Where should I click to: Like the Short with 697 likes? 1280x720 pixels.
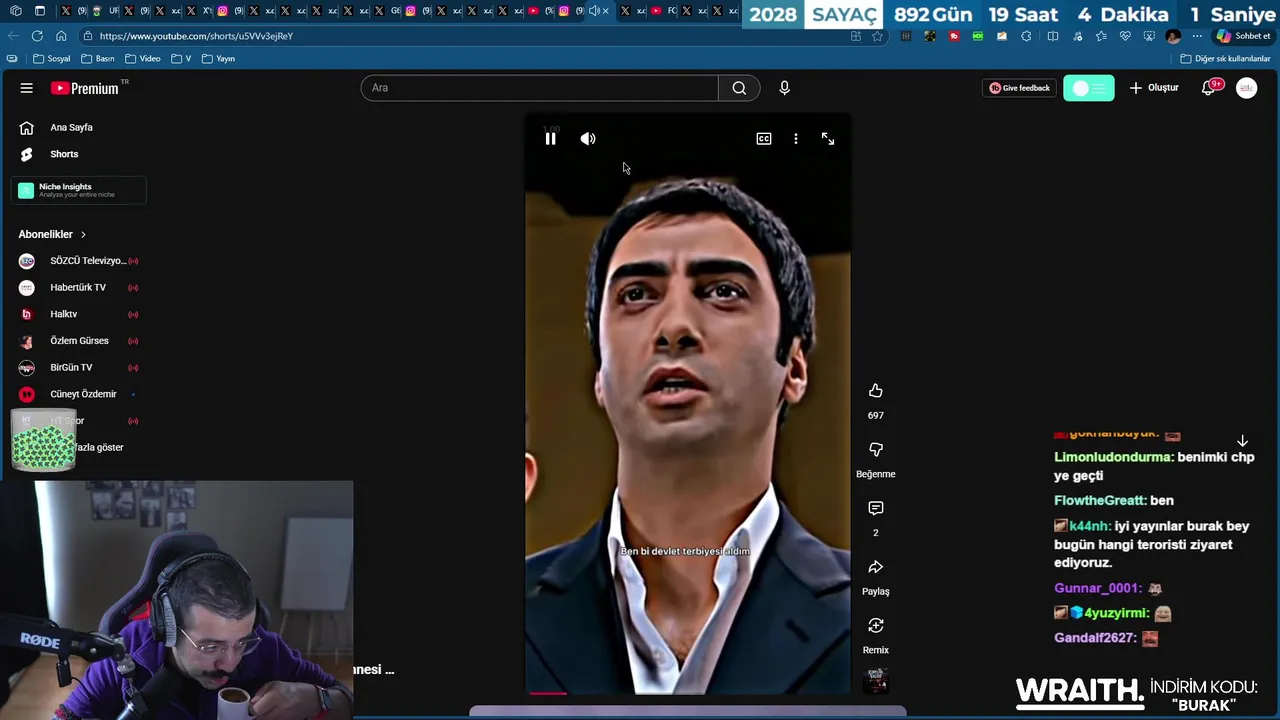click(876, 391)
